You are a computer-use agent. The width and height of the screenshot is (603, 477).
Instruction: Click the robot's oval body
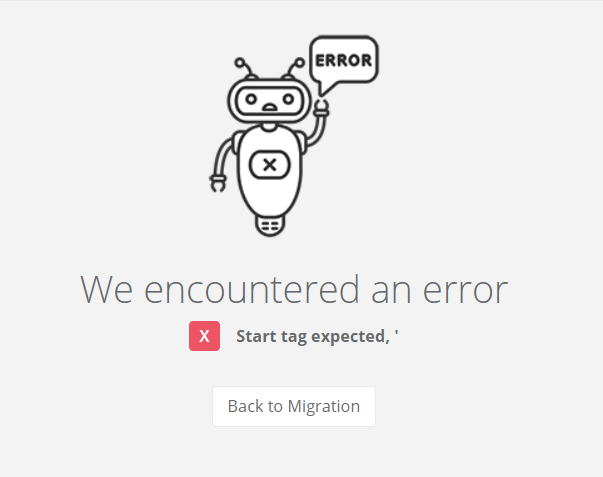[270, 171]
